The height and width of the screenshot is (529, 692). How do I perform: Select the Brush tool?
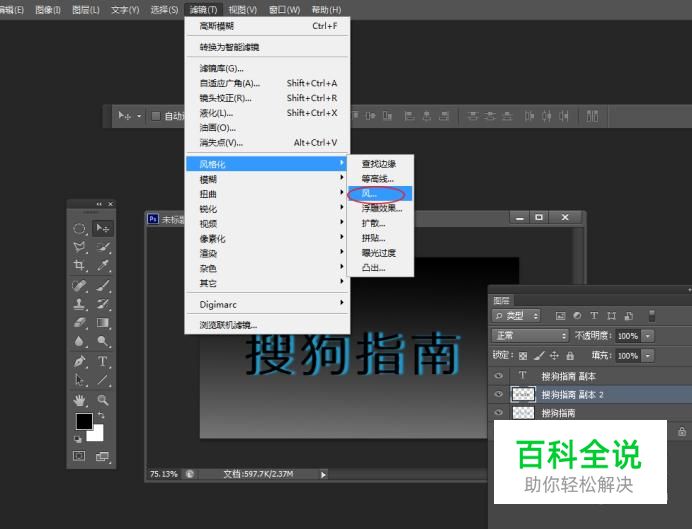(103, 285)
